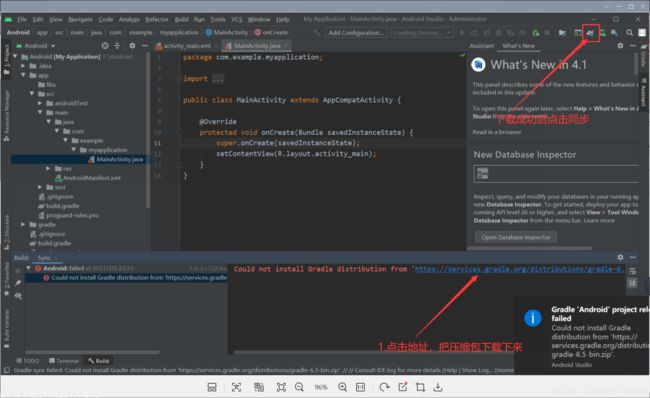The image size is (650, 398).
Task: Click the Sync Project with Gradle Files icon
Action: click(590, 32)
